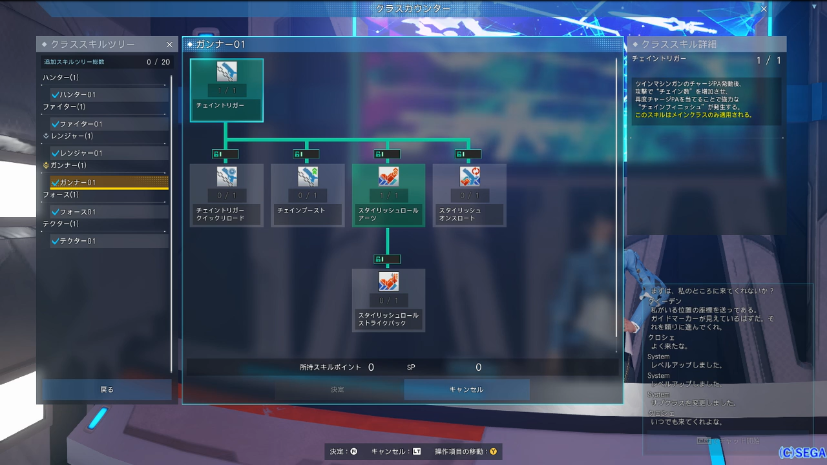Click the 決定 confirm button

point(338,390)
